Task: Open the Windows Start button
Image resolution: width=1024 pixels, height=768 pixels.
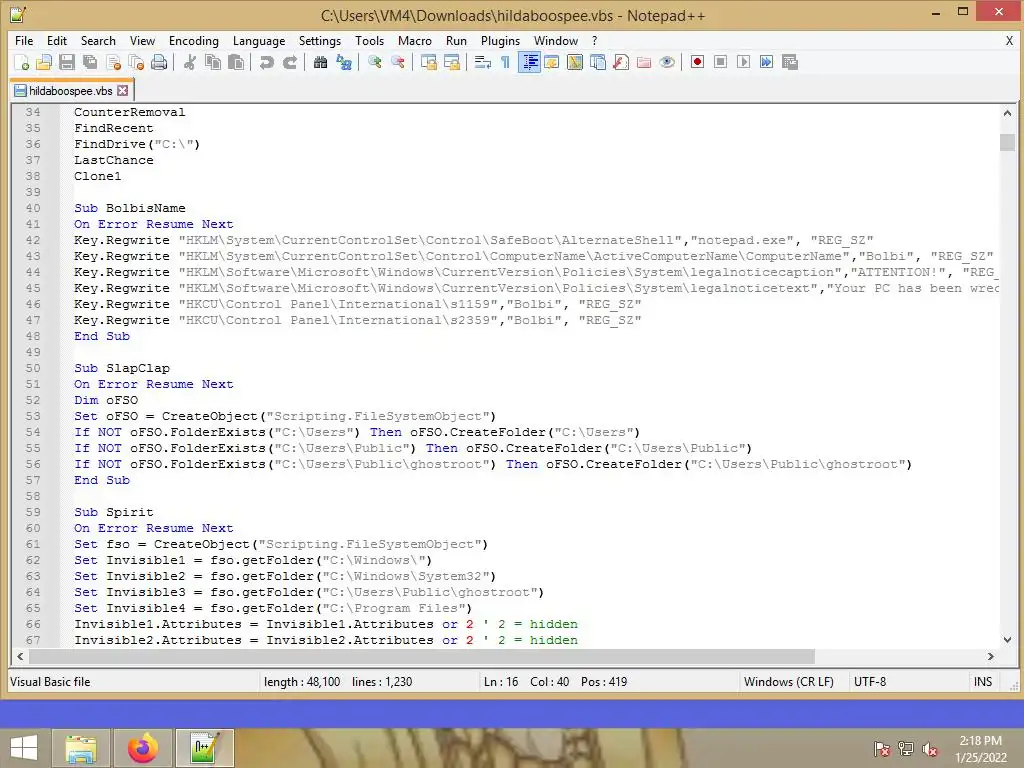Action: tap(24, 748)
